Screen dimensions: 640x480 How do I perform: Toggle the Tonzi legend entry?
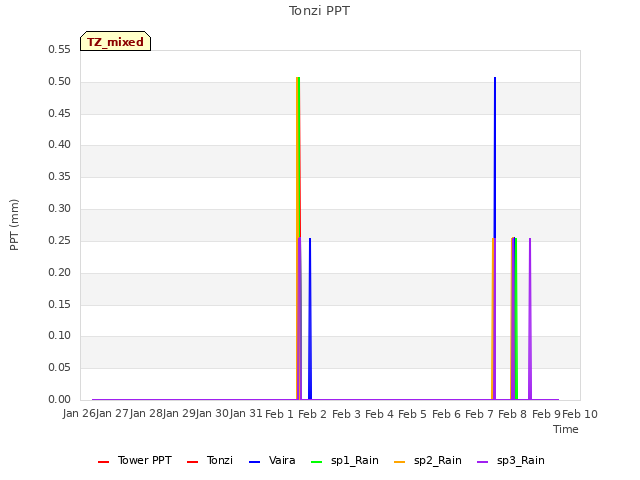point(209,460)
